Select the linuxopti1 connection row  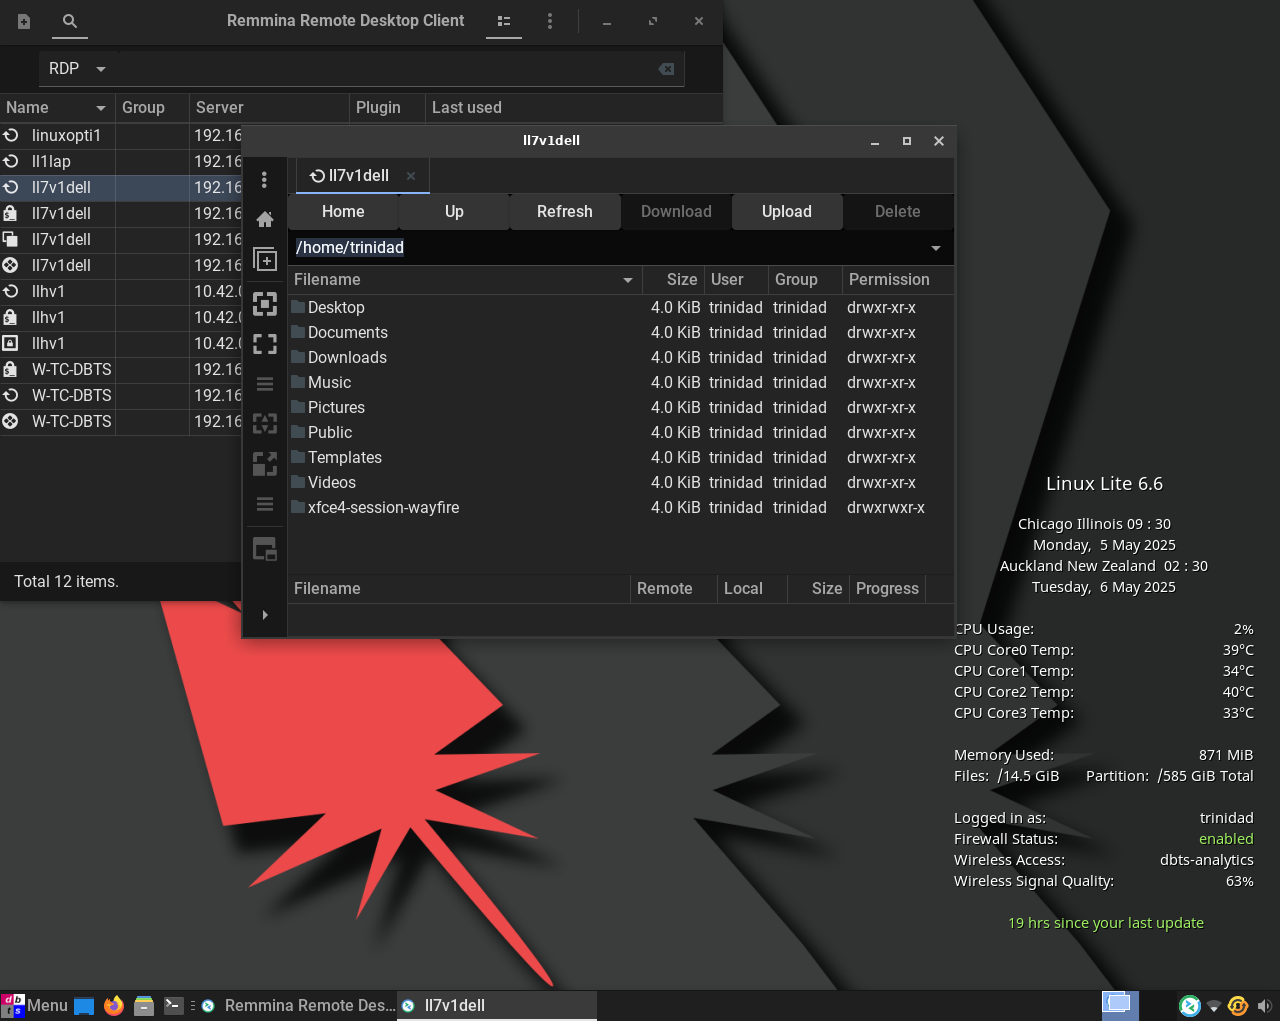(x=120, y=136)
